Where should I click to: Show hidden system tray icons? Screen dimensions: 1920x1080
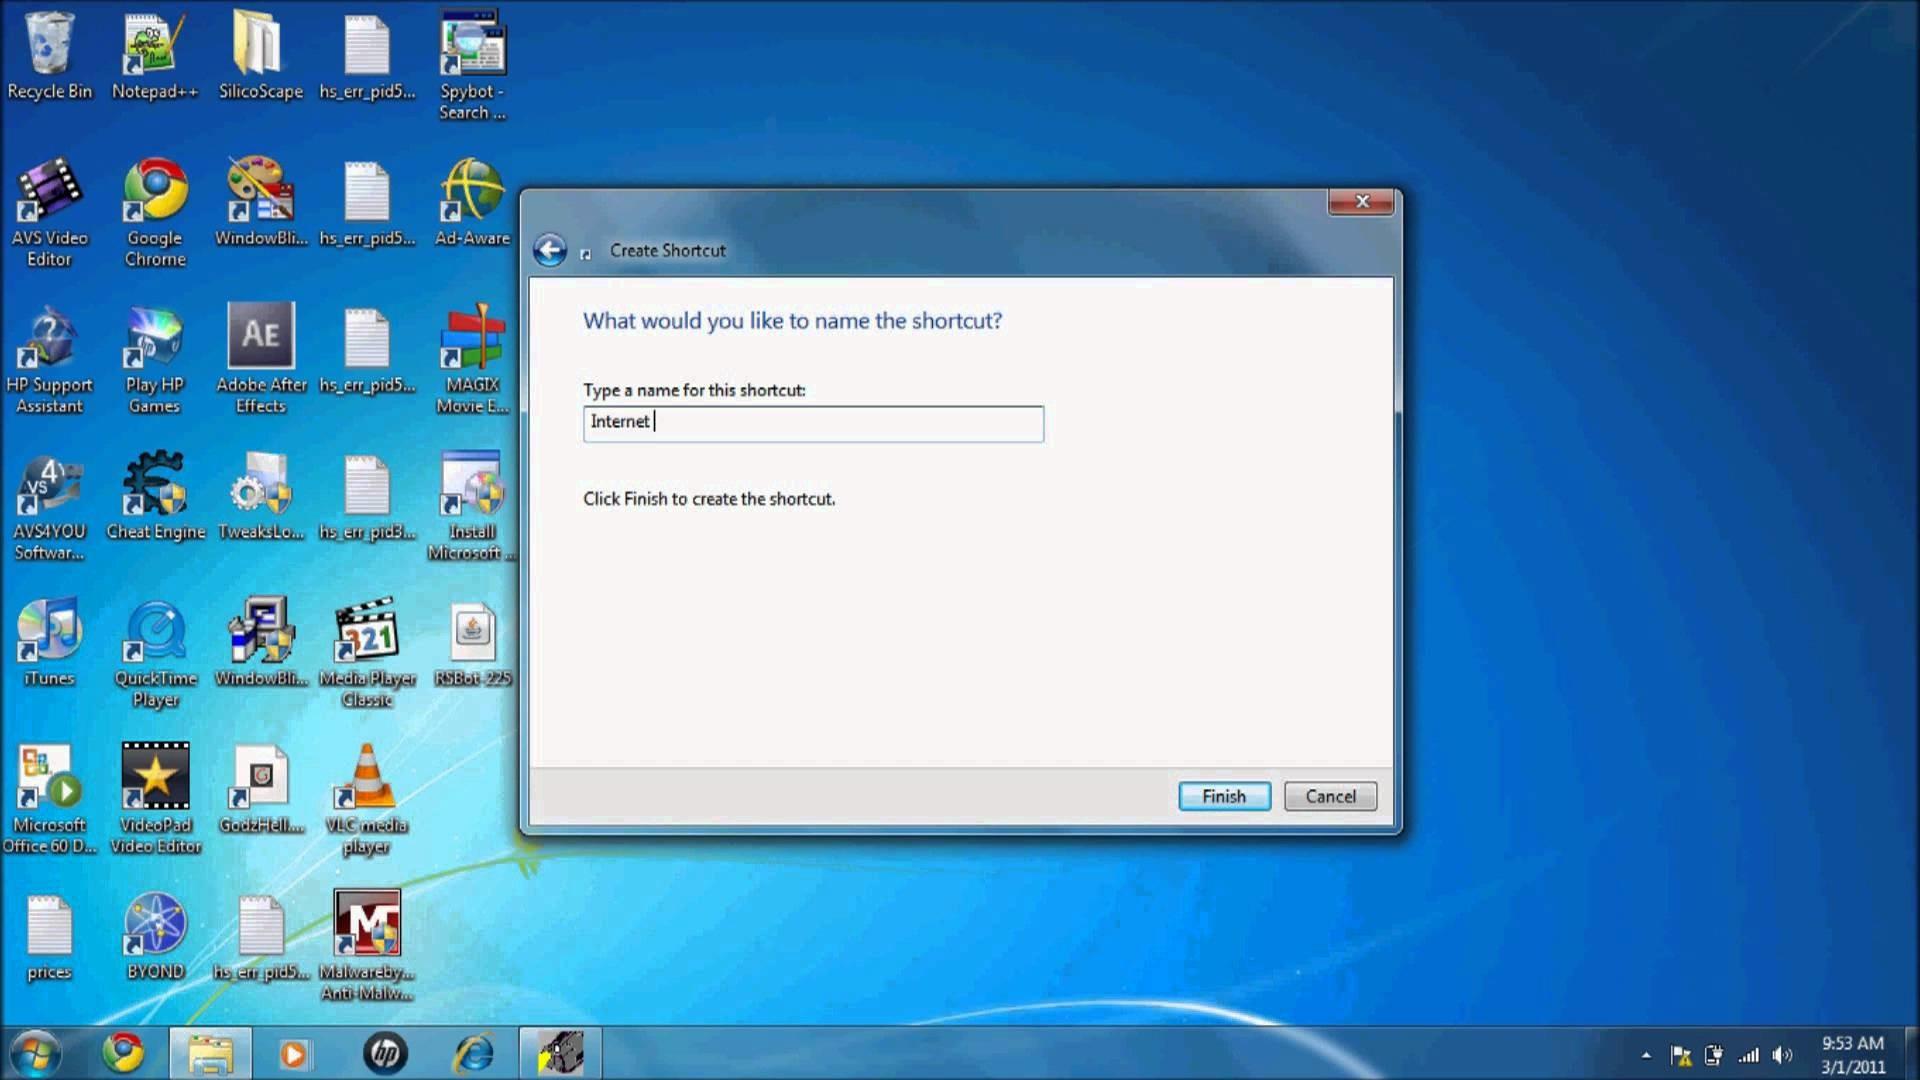tap(1646, 1055)
